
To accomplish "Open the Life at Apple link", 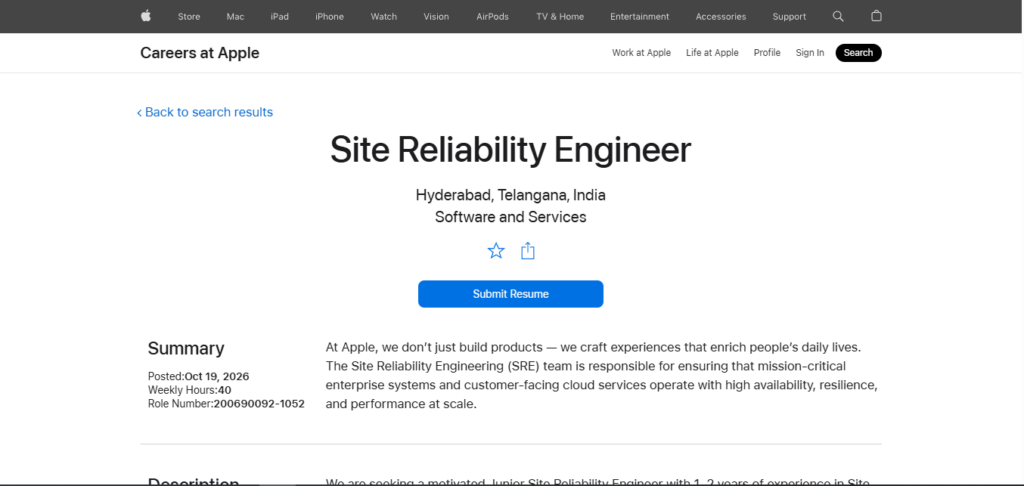I will click(x=712, y=53).
